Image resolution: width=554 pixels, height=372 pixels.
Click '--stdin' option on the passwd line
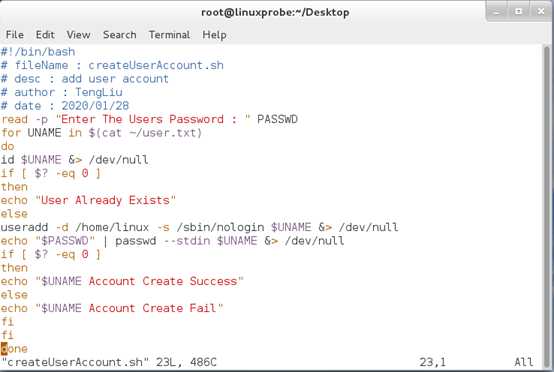point(187,241)
